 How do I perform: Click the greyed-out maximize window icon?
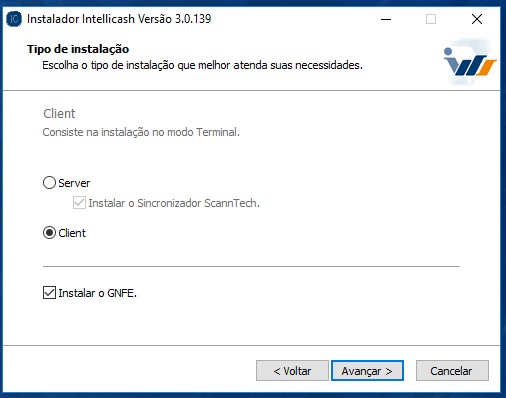click(431, 19)
